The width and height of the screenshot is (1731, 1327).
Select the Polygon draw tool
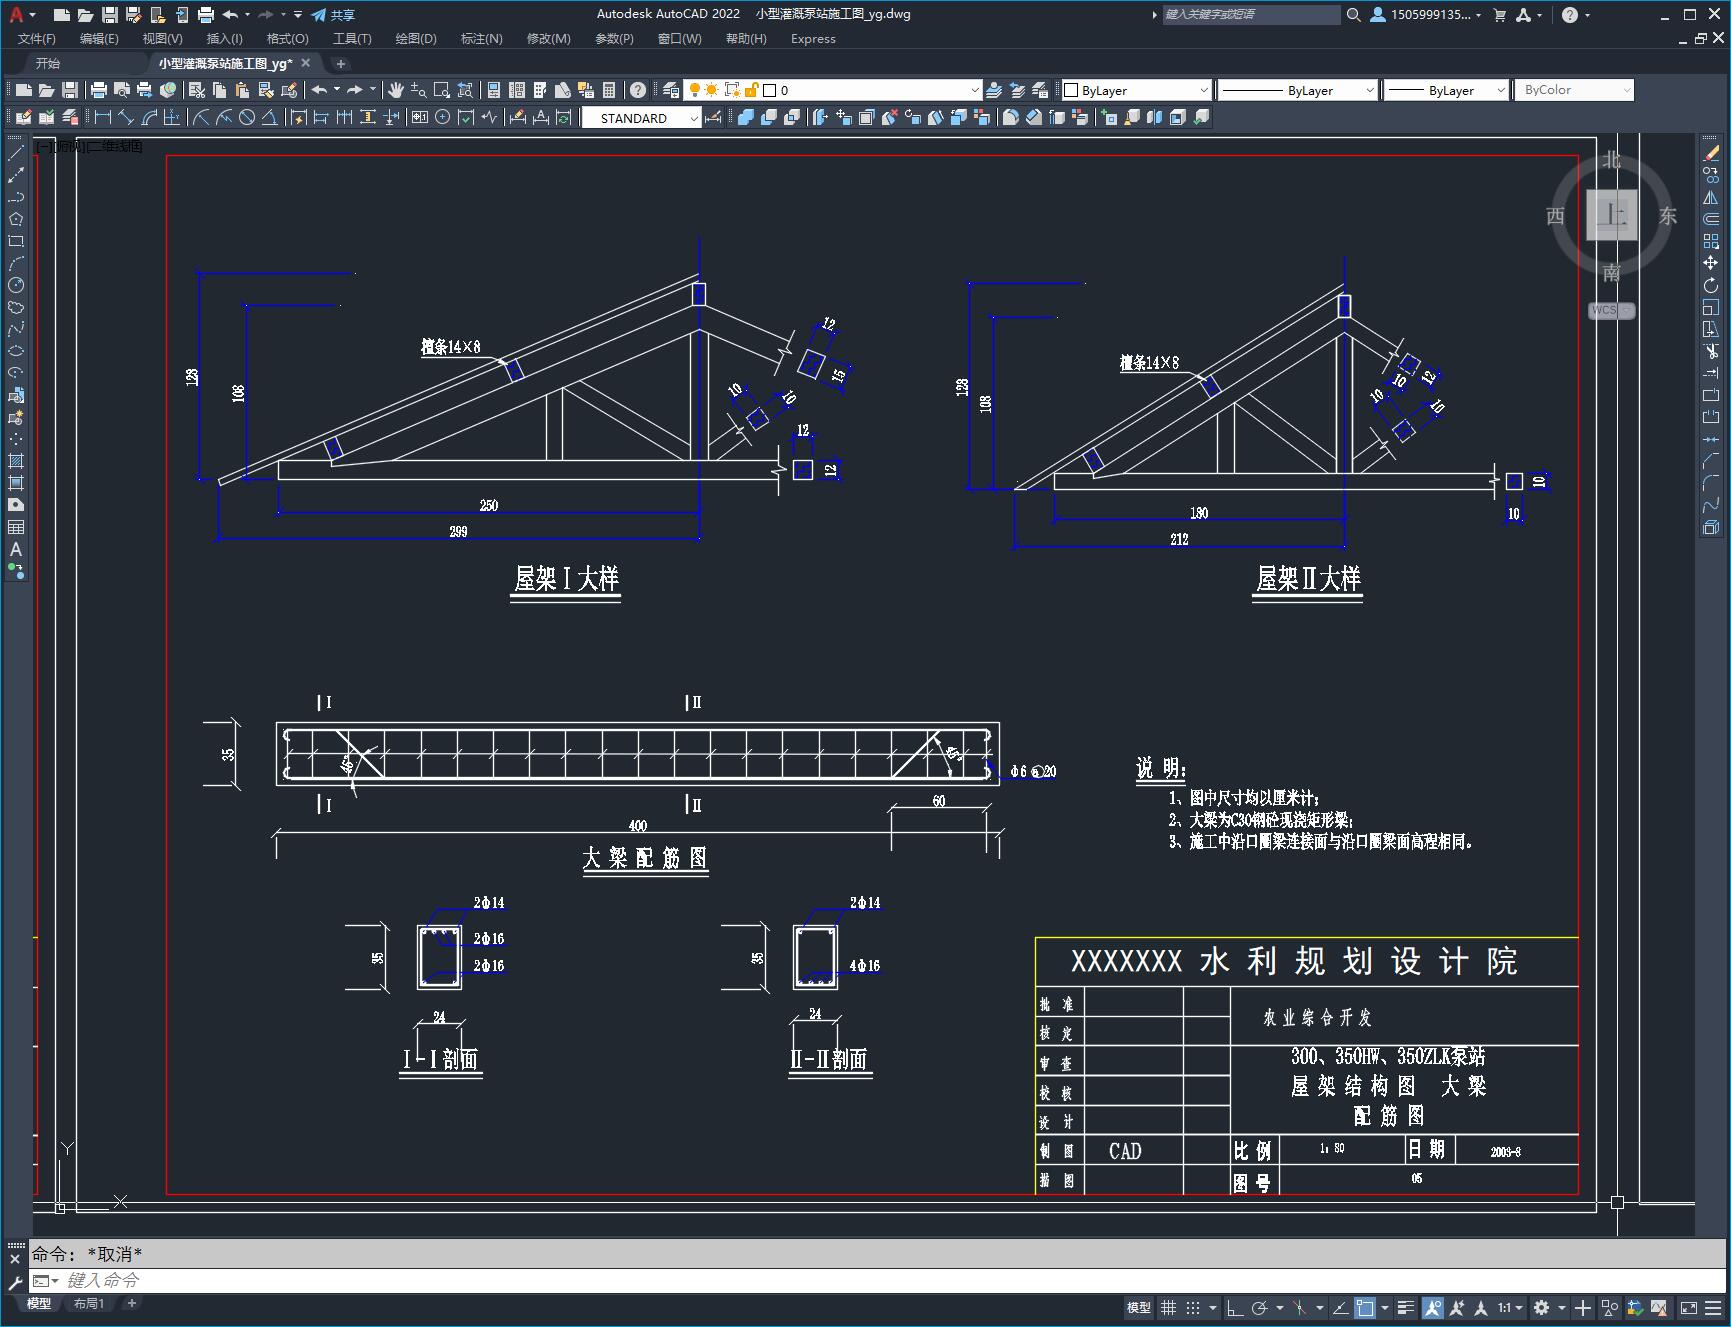coord(16,219)
